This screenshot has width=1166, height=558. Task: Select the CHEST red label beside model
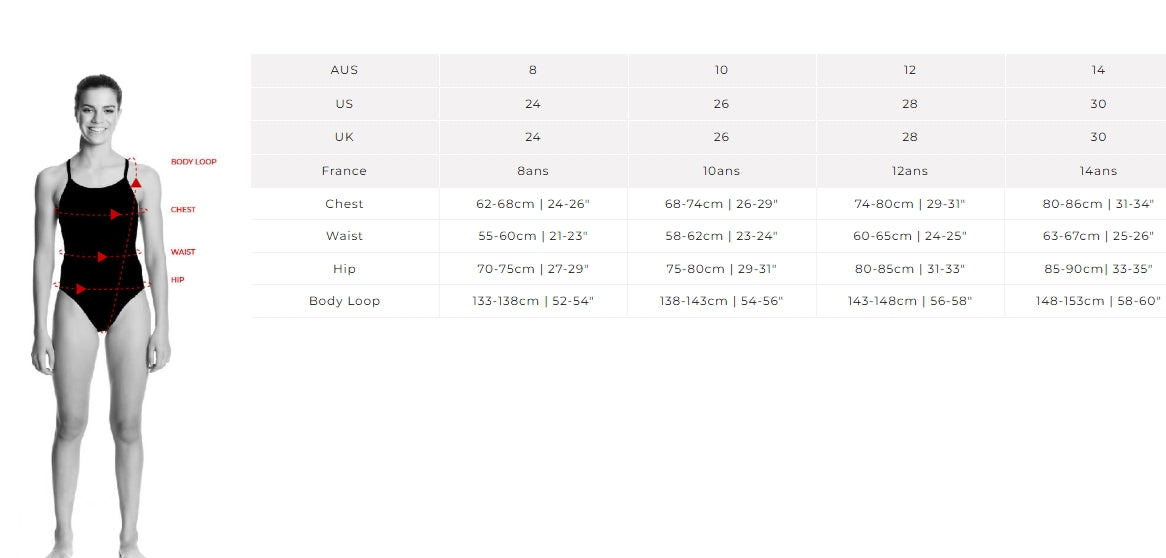click(183, 210)
